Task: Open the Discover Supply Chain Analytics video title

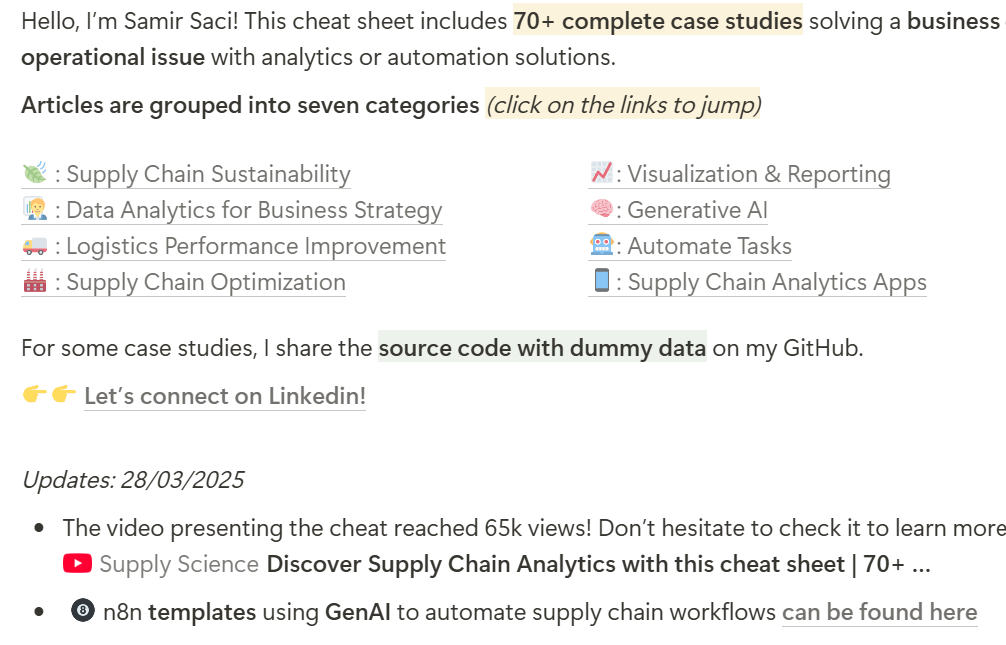Action: pos(598,564)
